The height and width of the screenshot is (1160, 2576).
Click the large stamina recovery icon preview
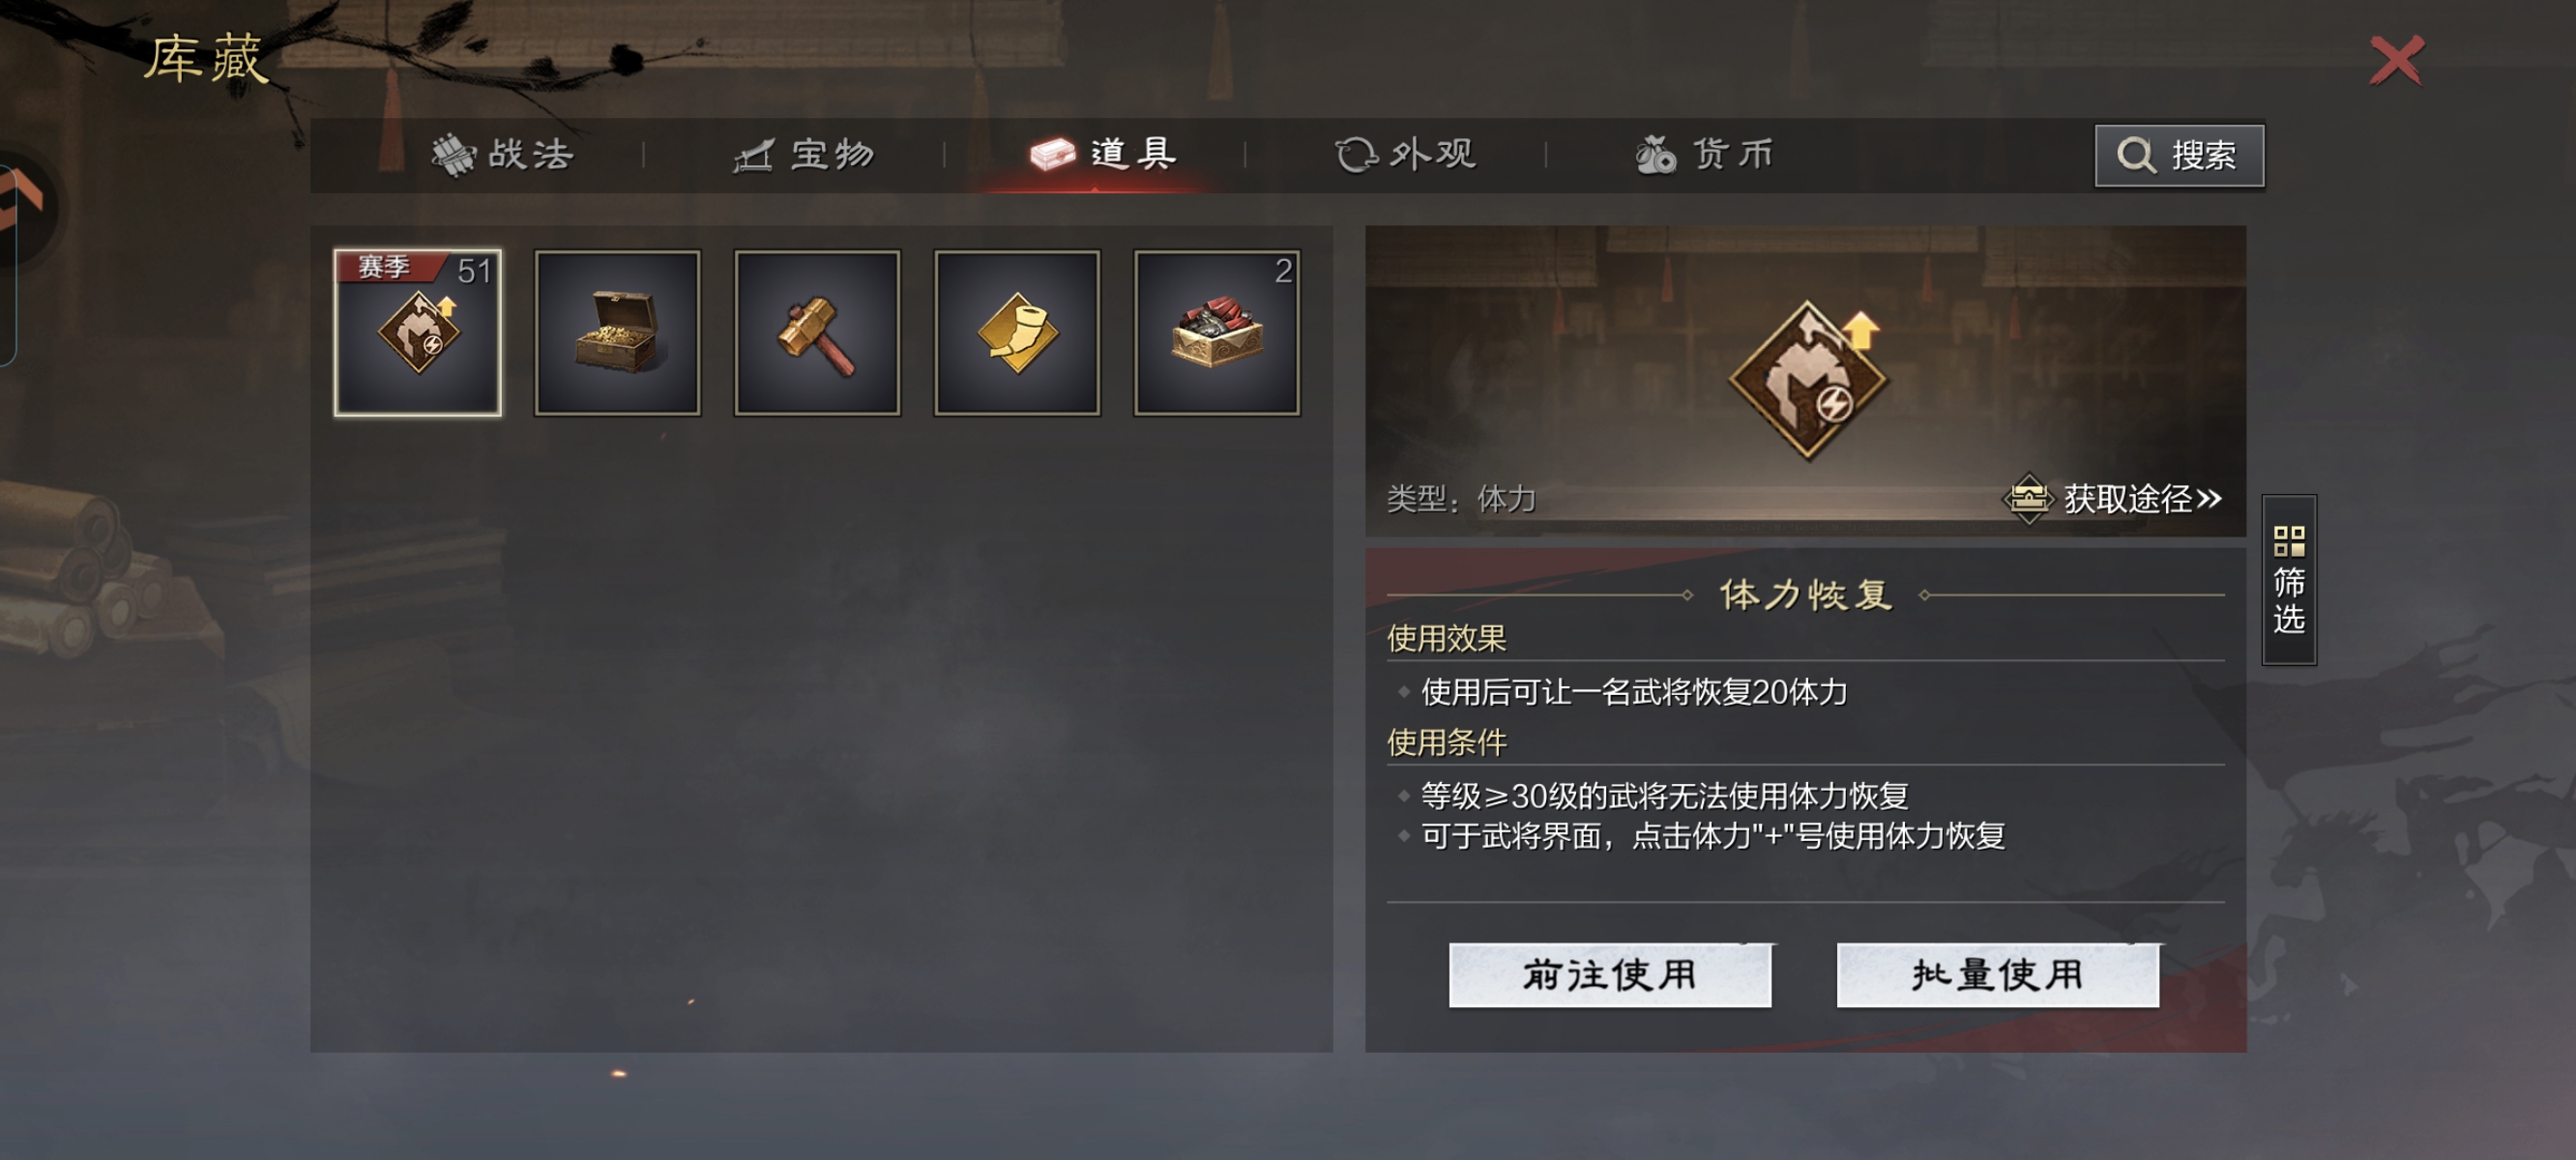click(x=1808, y=379)
